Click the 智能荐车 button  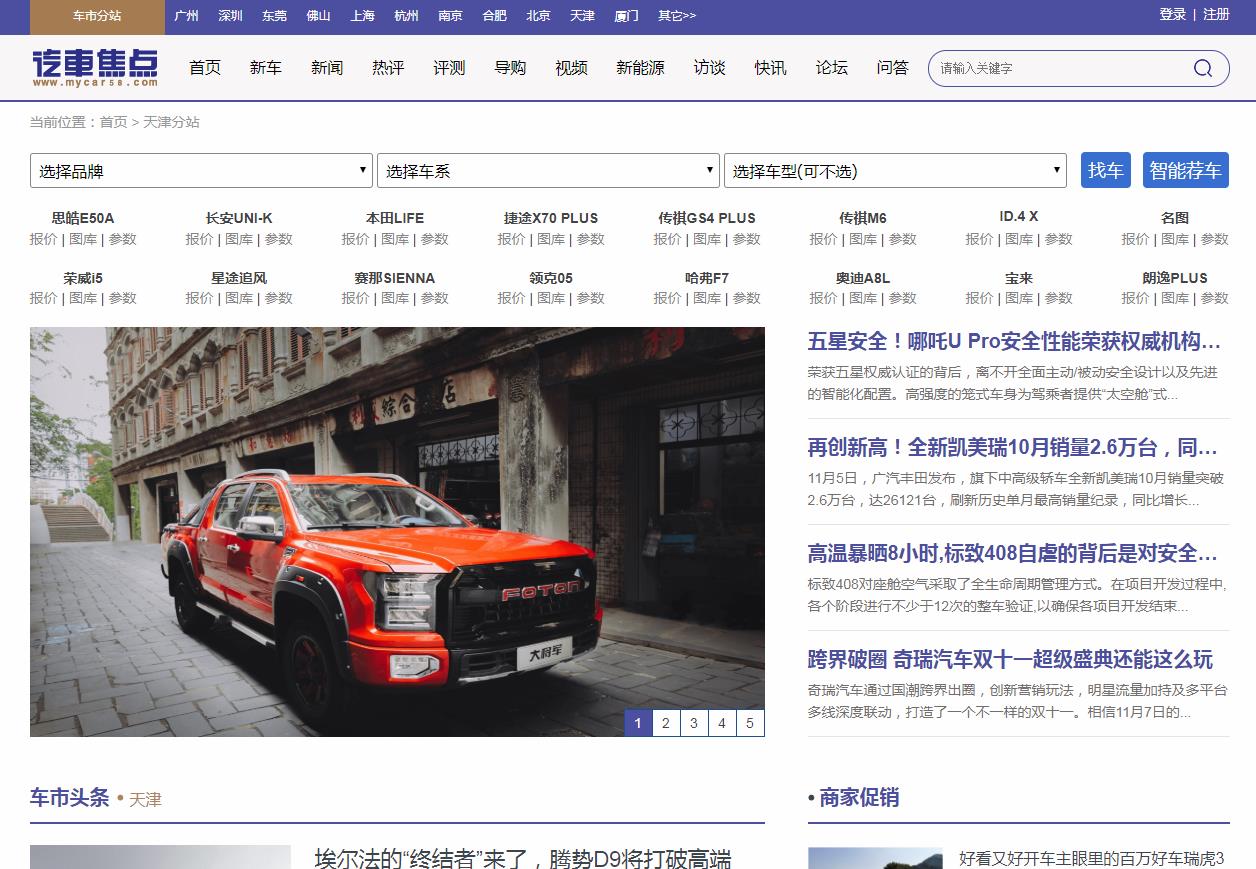(1186, 170)
